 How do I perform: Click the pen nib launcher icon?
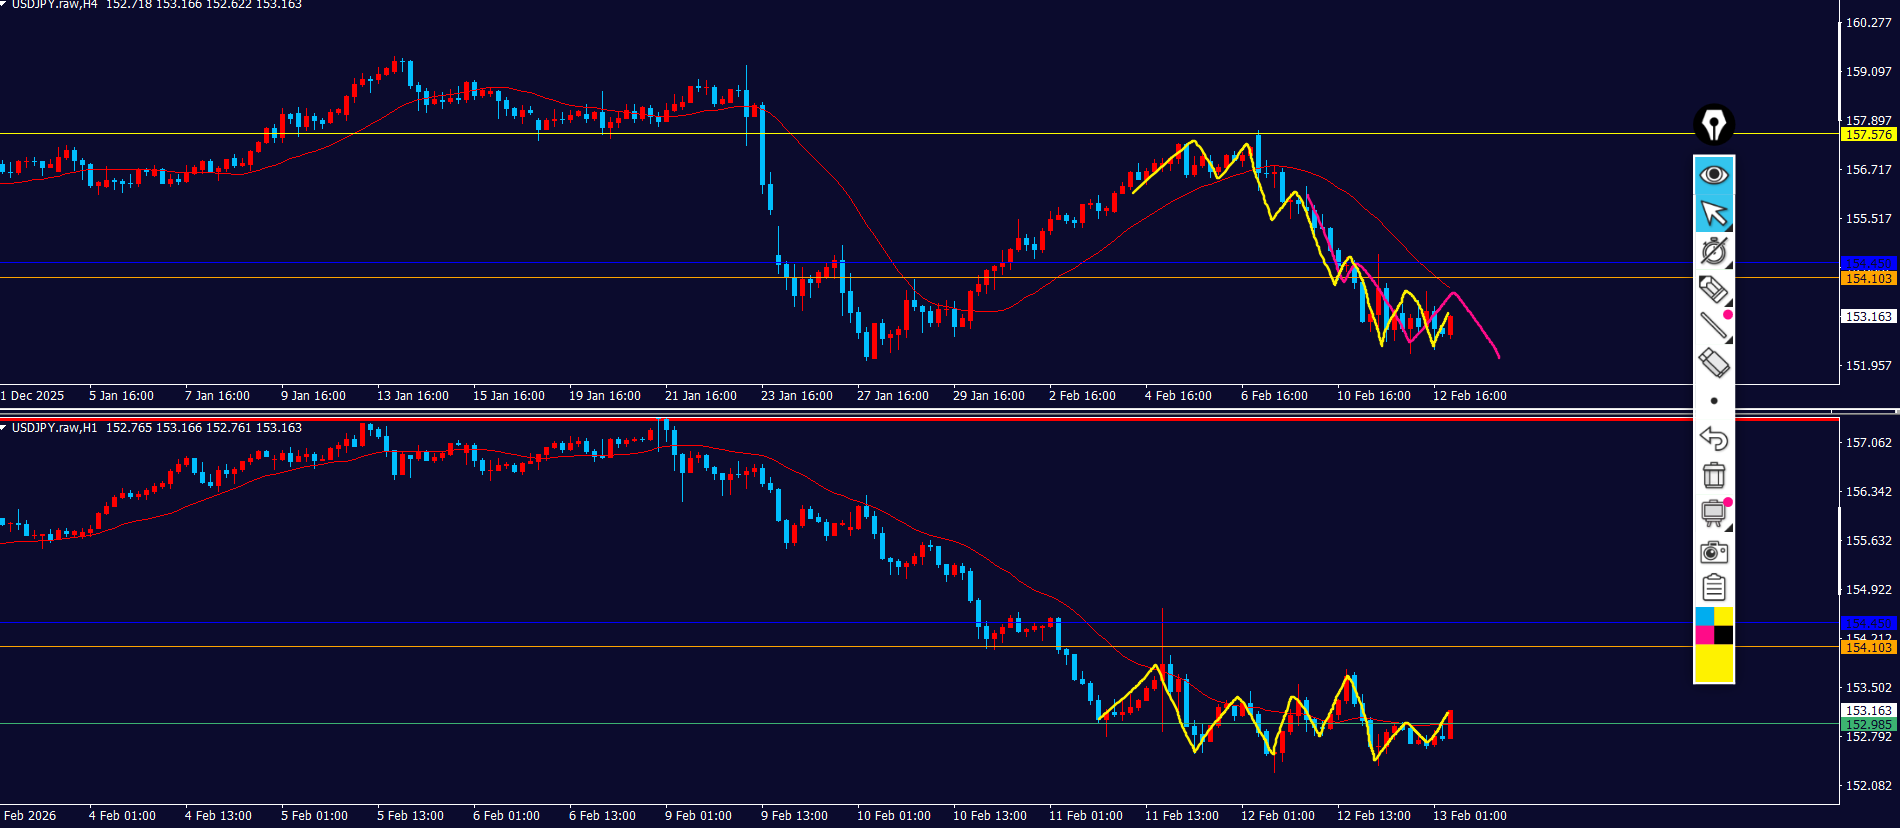coord(1713,125)
